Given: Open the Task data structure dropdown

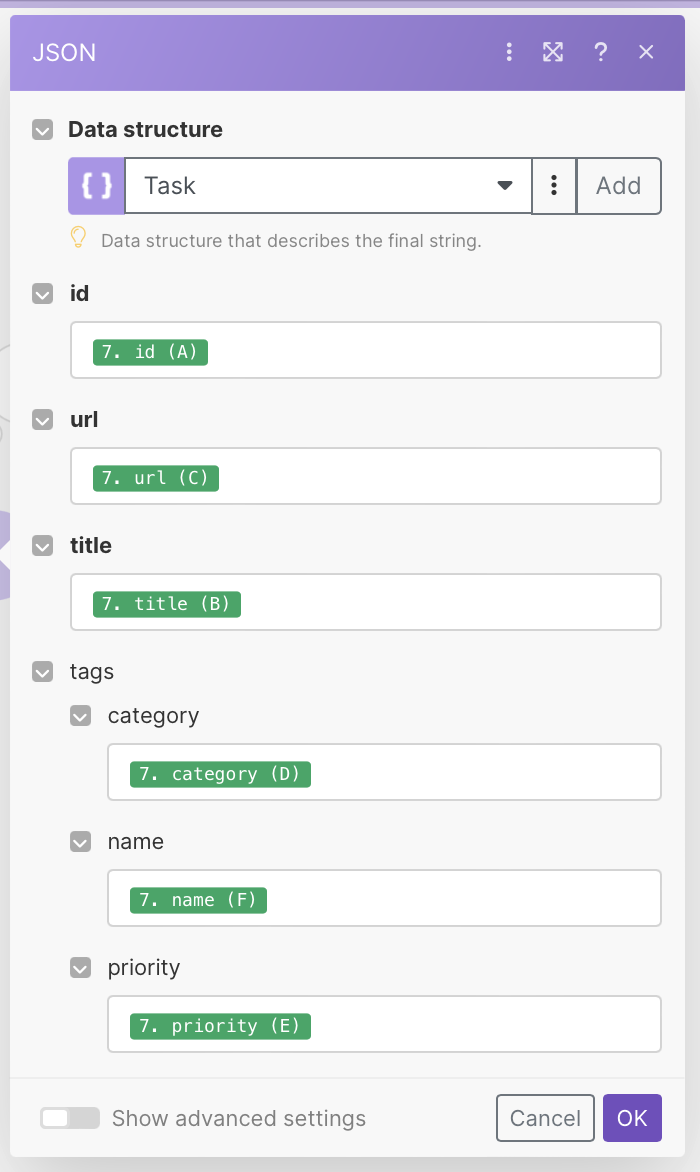Looking at the screenshot, I should pyautogui.click(x=328, y=185).
